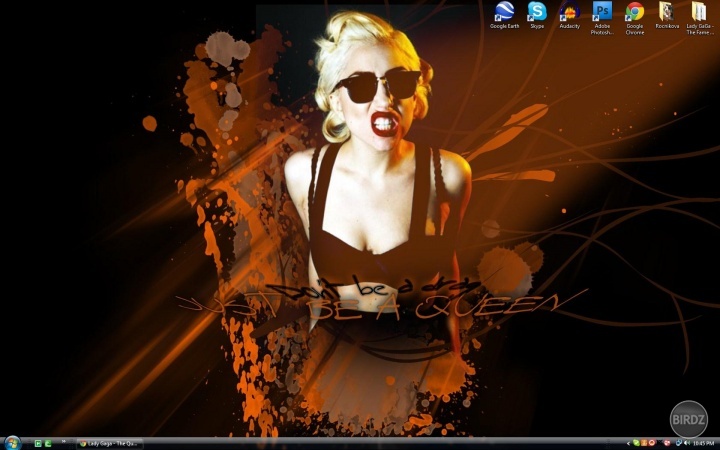This screenshot has width=720, height=450.
Task: Switch to Lady Gaga Chrome taskbar window
Action: click(x=110, y=444)
